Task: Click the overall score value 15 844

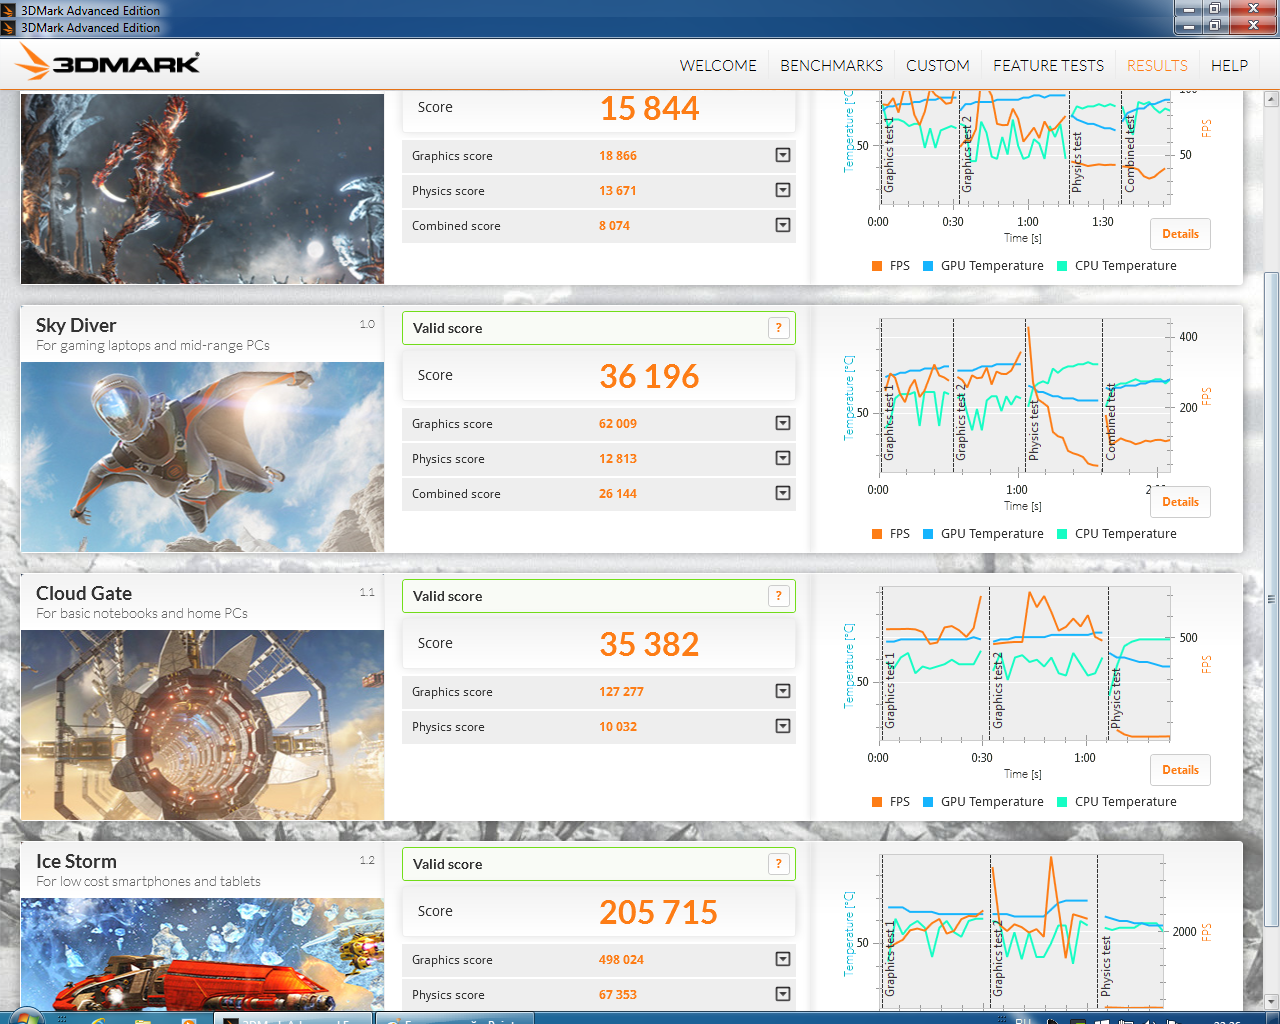Action: [650, 108]
